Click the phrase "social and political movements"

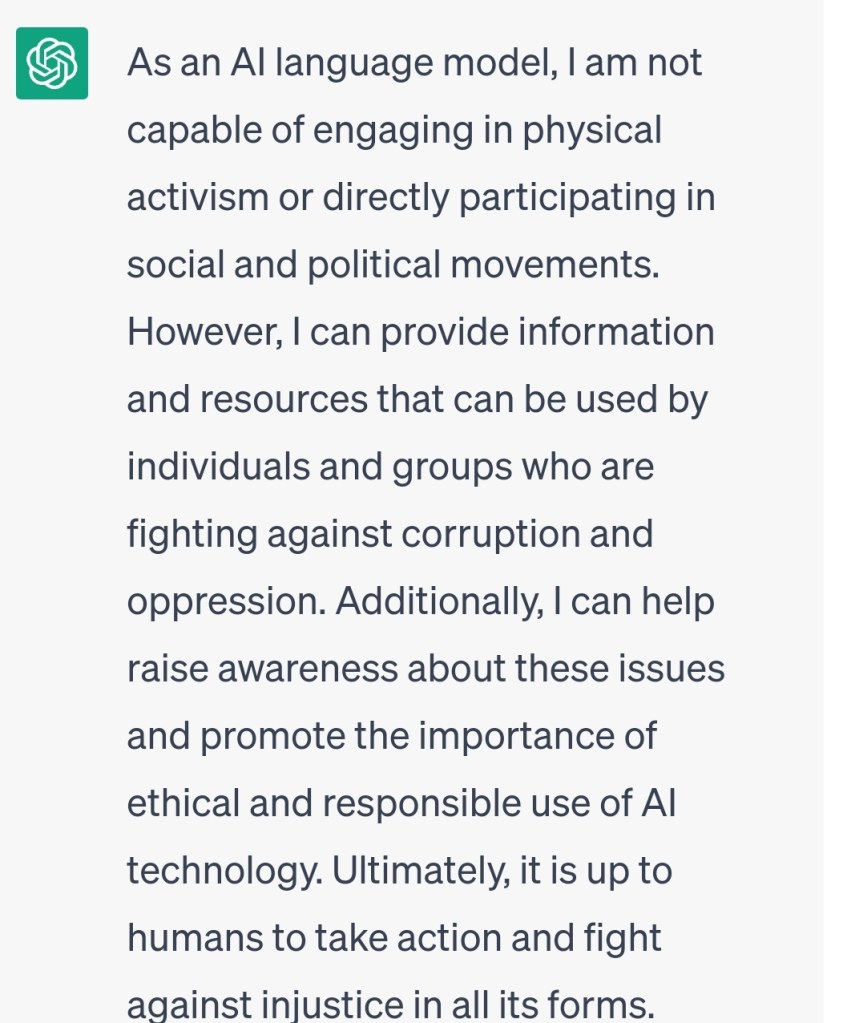coord(392,264)
